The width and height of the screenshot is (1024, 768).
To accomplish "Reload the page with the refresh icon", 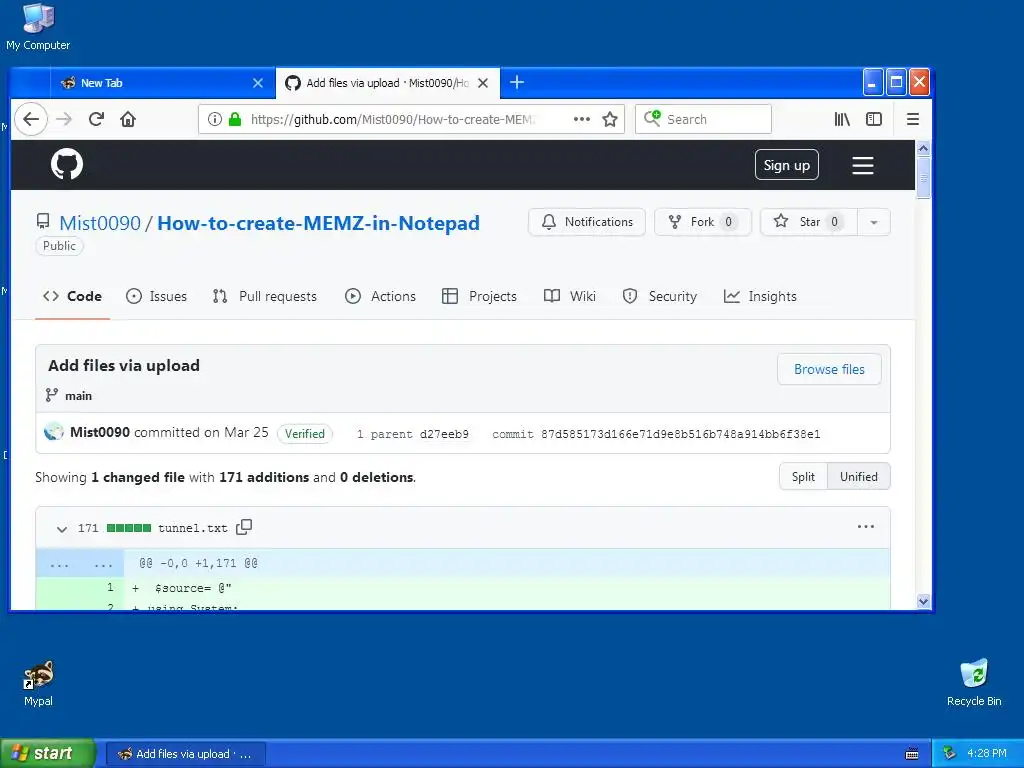I will [96, 119].
